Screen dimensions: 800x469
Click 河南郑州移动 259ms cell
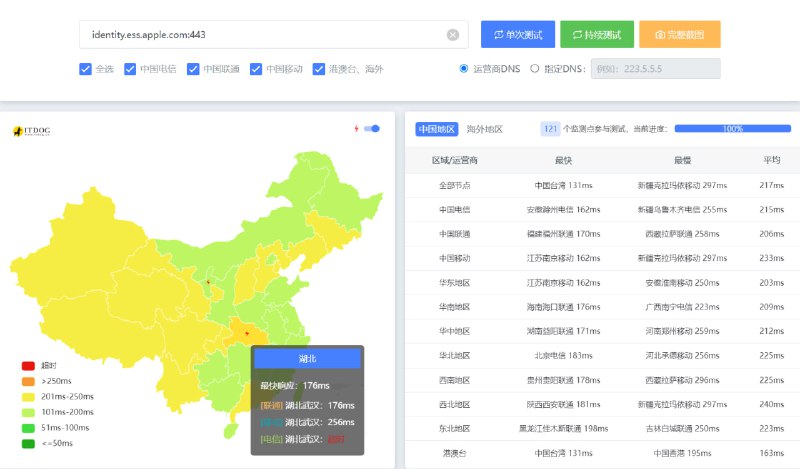pyautogui.click(x=682, y=331)
